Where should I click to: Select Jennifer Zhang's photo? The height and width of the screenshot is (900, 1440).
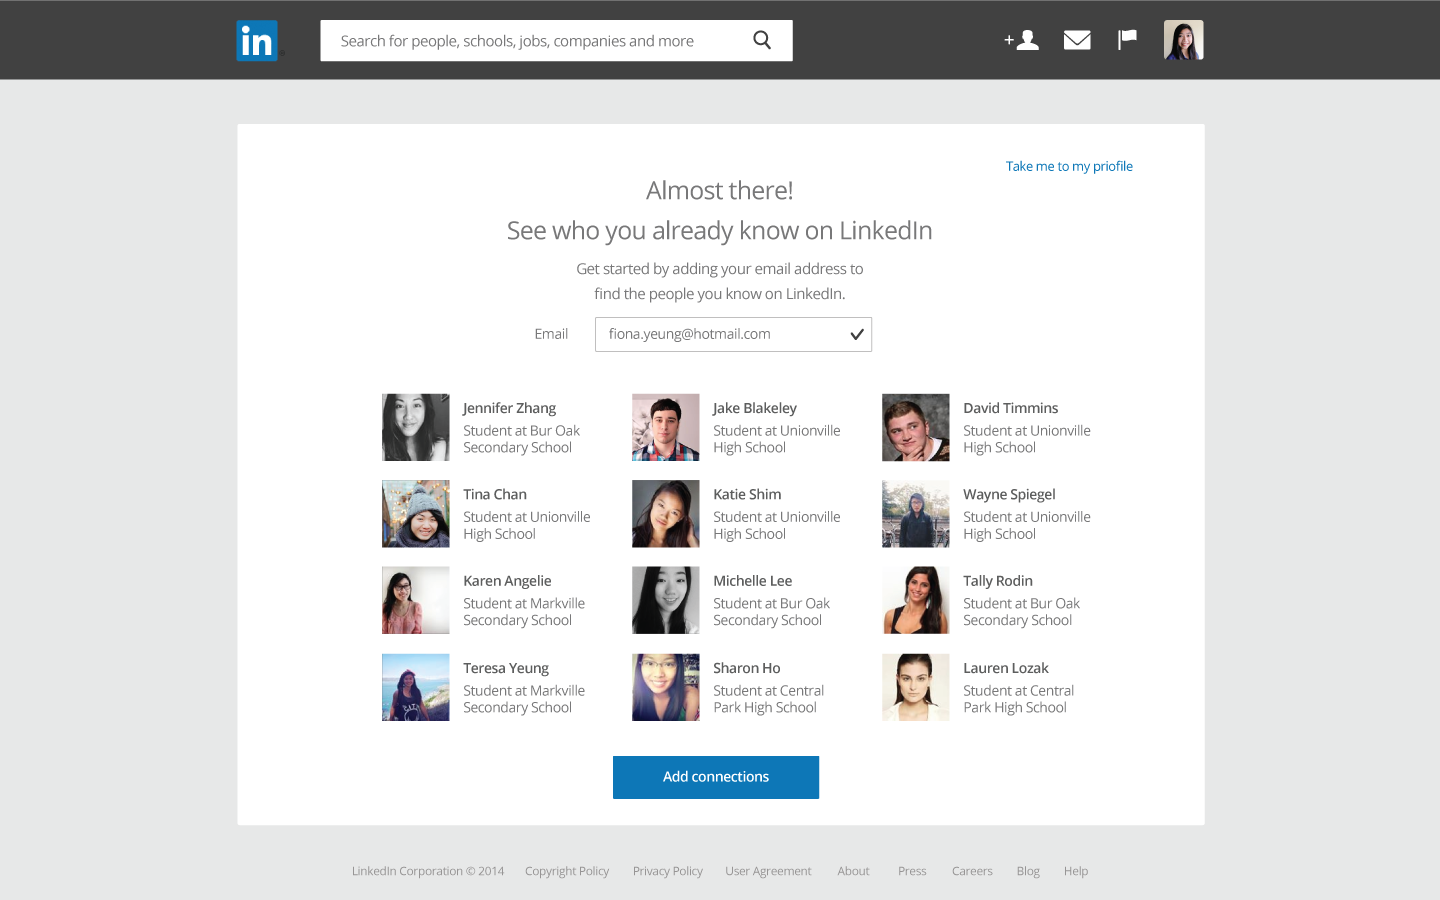click(x=416, y=427)
